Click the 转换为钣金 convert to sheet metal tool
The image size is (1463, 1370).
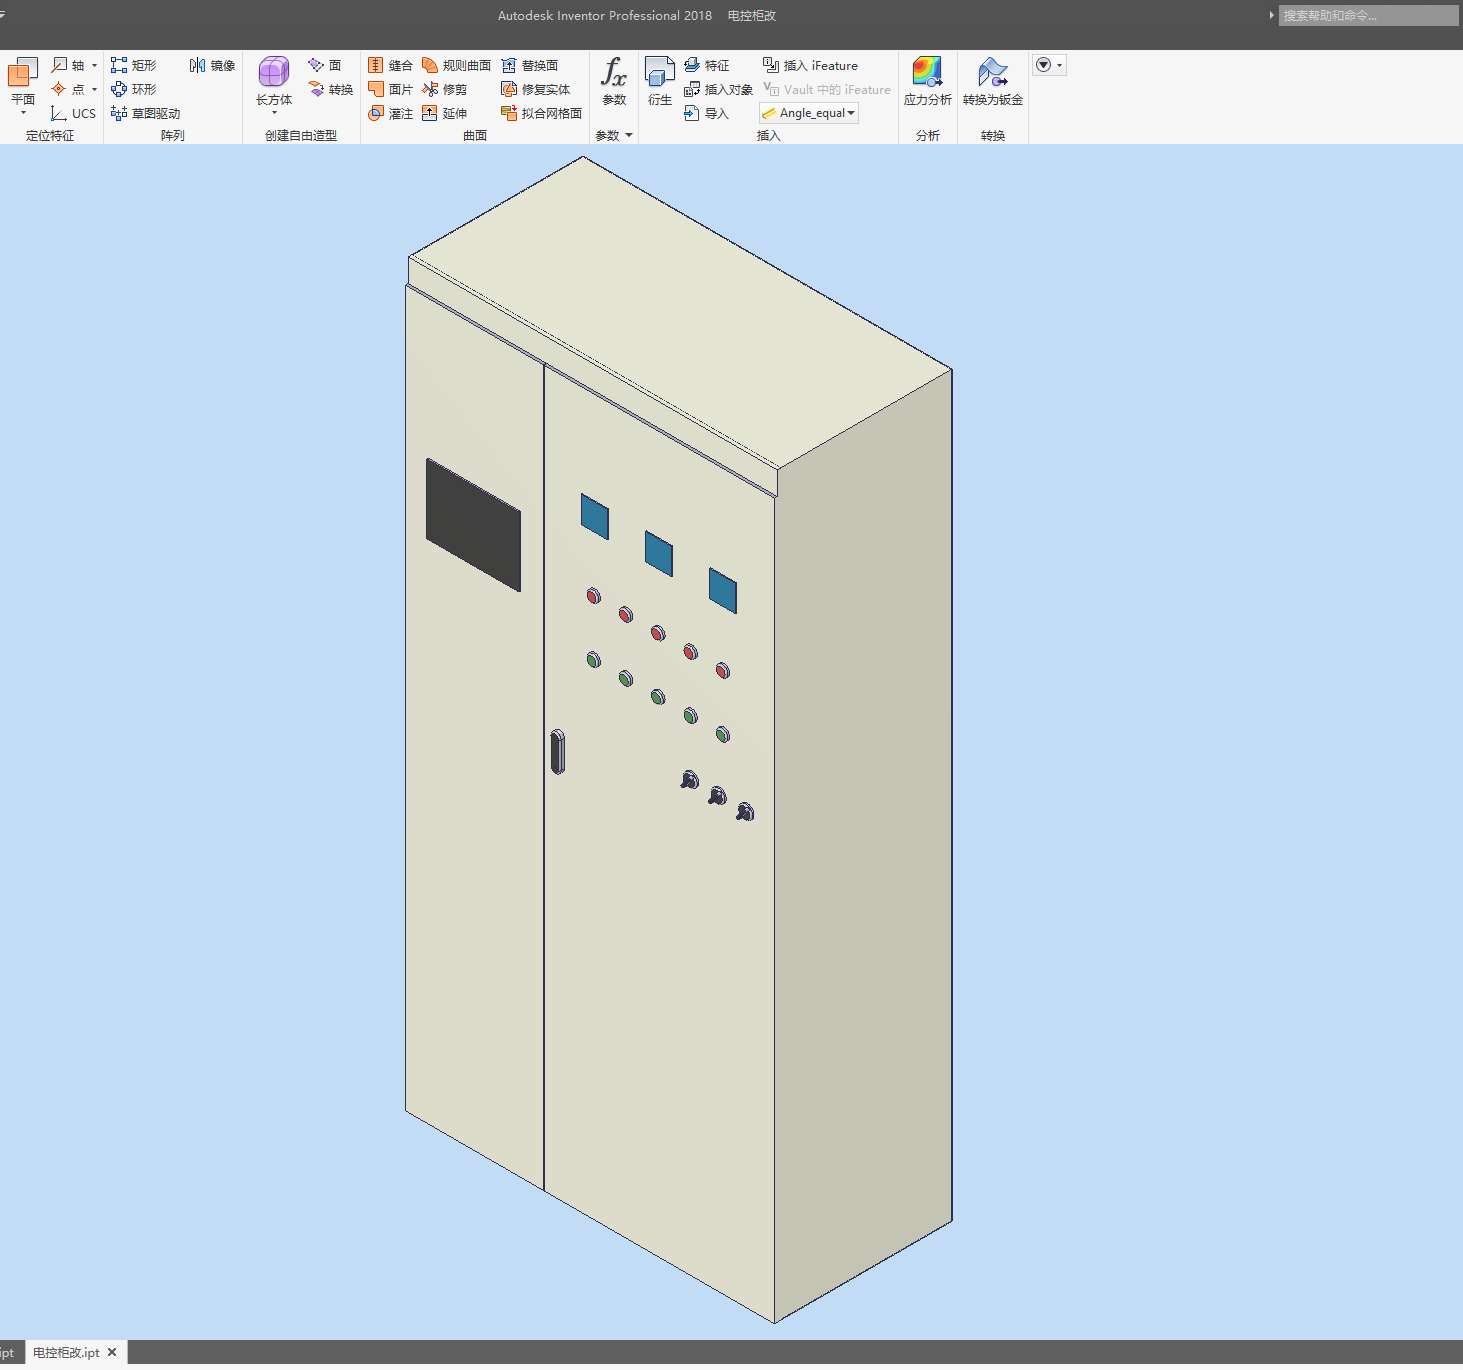click(993, 80)
